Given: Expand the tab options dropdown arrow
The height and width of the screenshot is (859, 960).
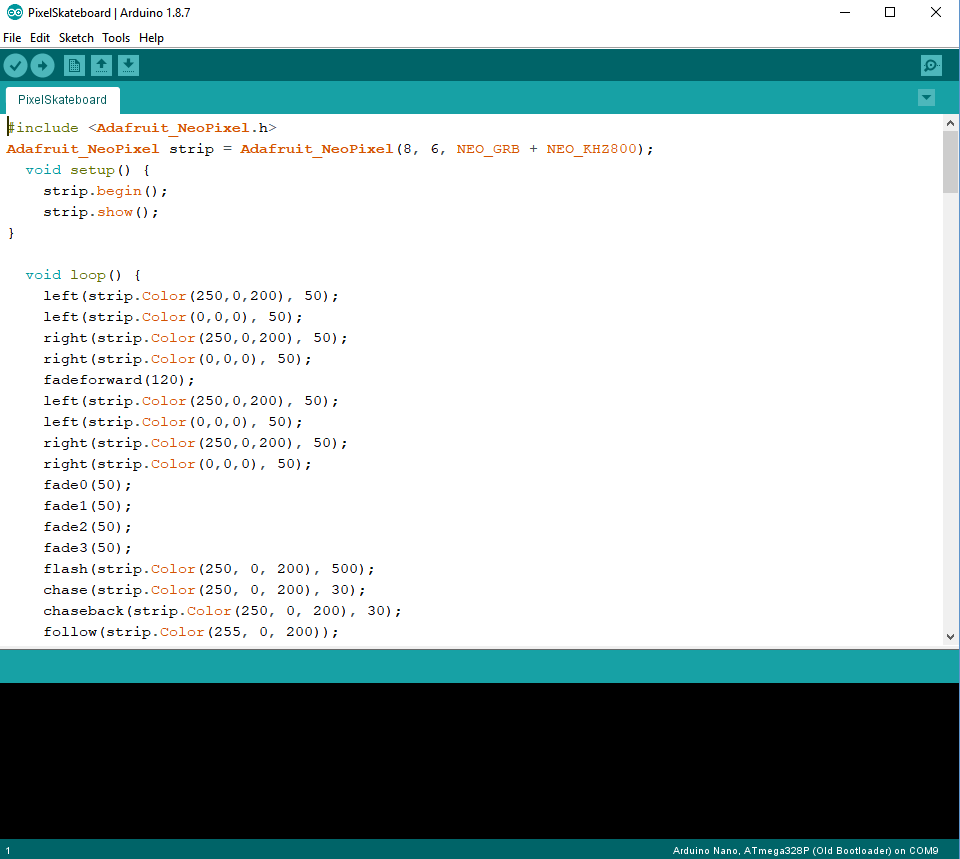Looking at the screenshot, I should 926,97.
